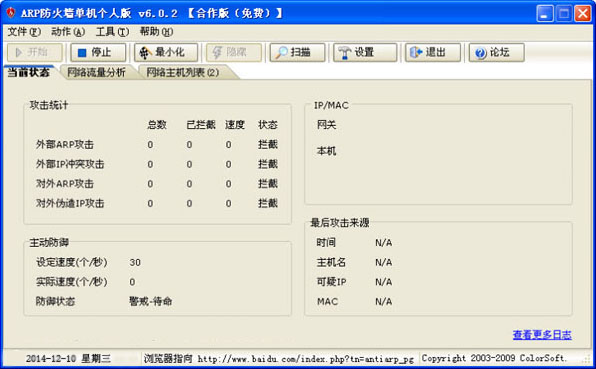Image resolution: width=596 pixels, height=369 pixels.
Task: Click the 实际速度(个/秒) label
Action: (x=72, y=282)
